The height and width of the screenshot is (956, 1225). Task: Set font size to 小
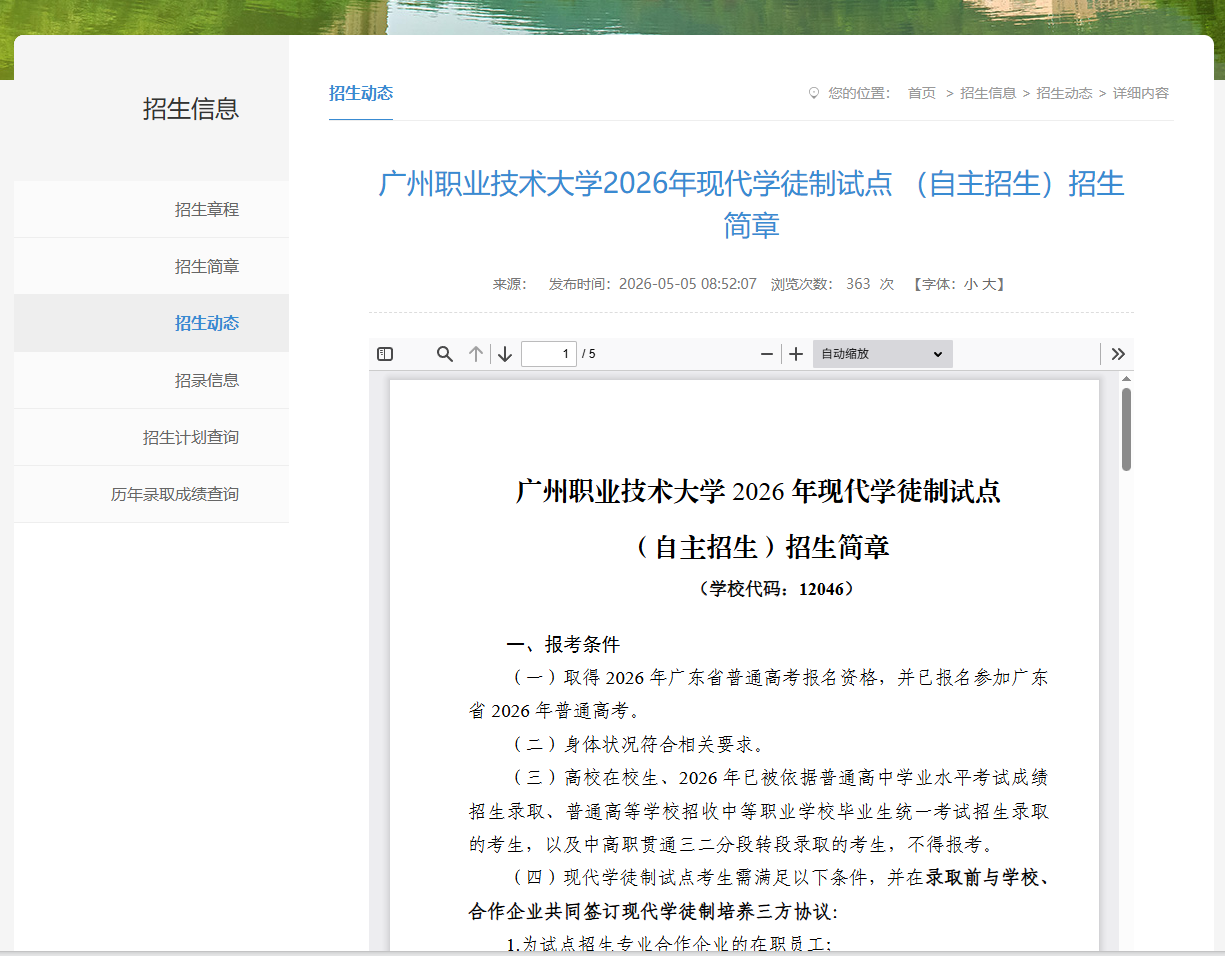pyautogui.click(x=970, y=284)
